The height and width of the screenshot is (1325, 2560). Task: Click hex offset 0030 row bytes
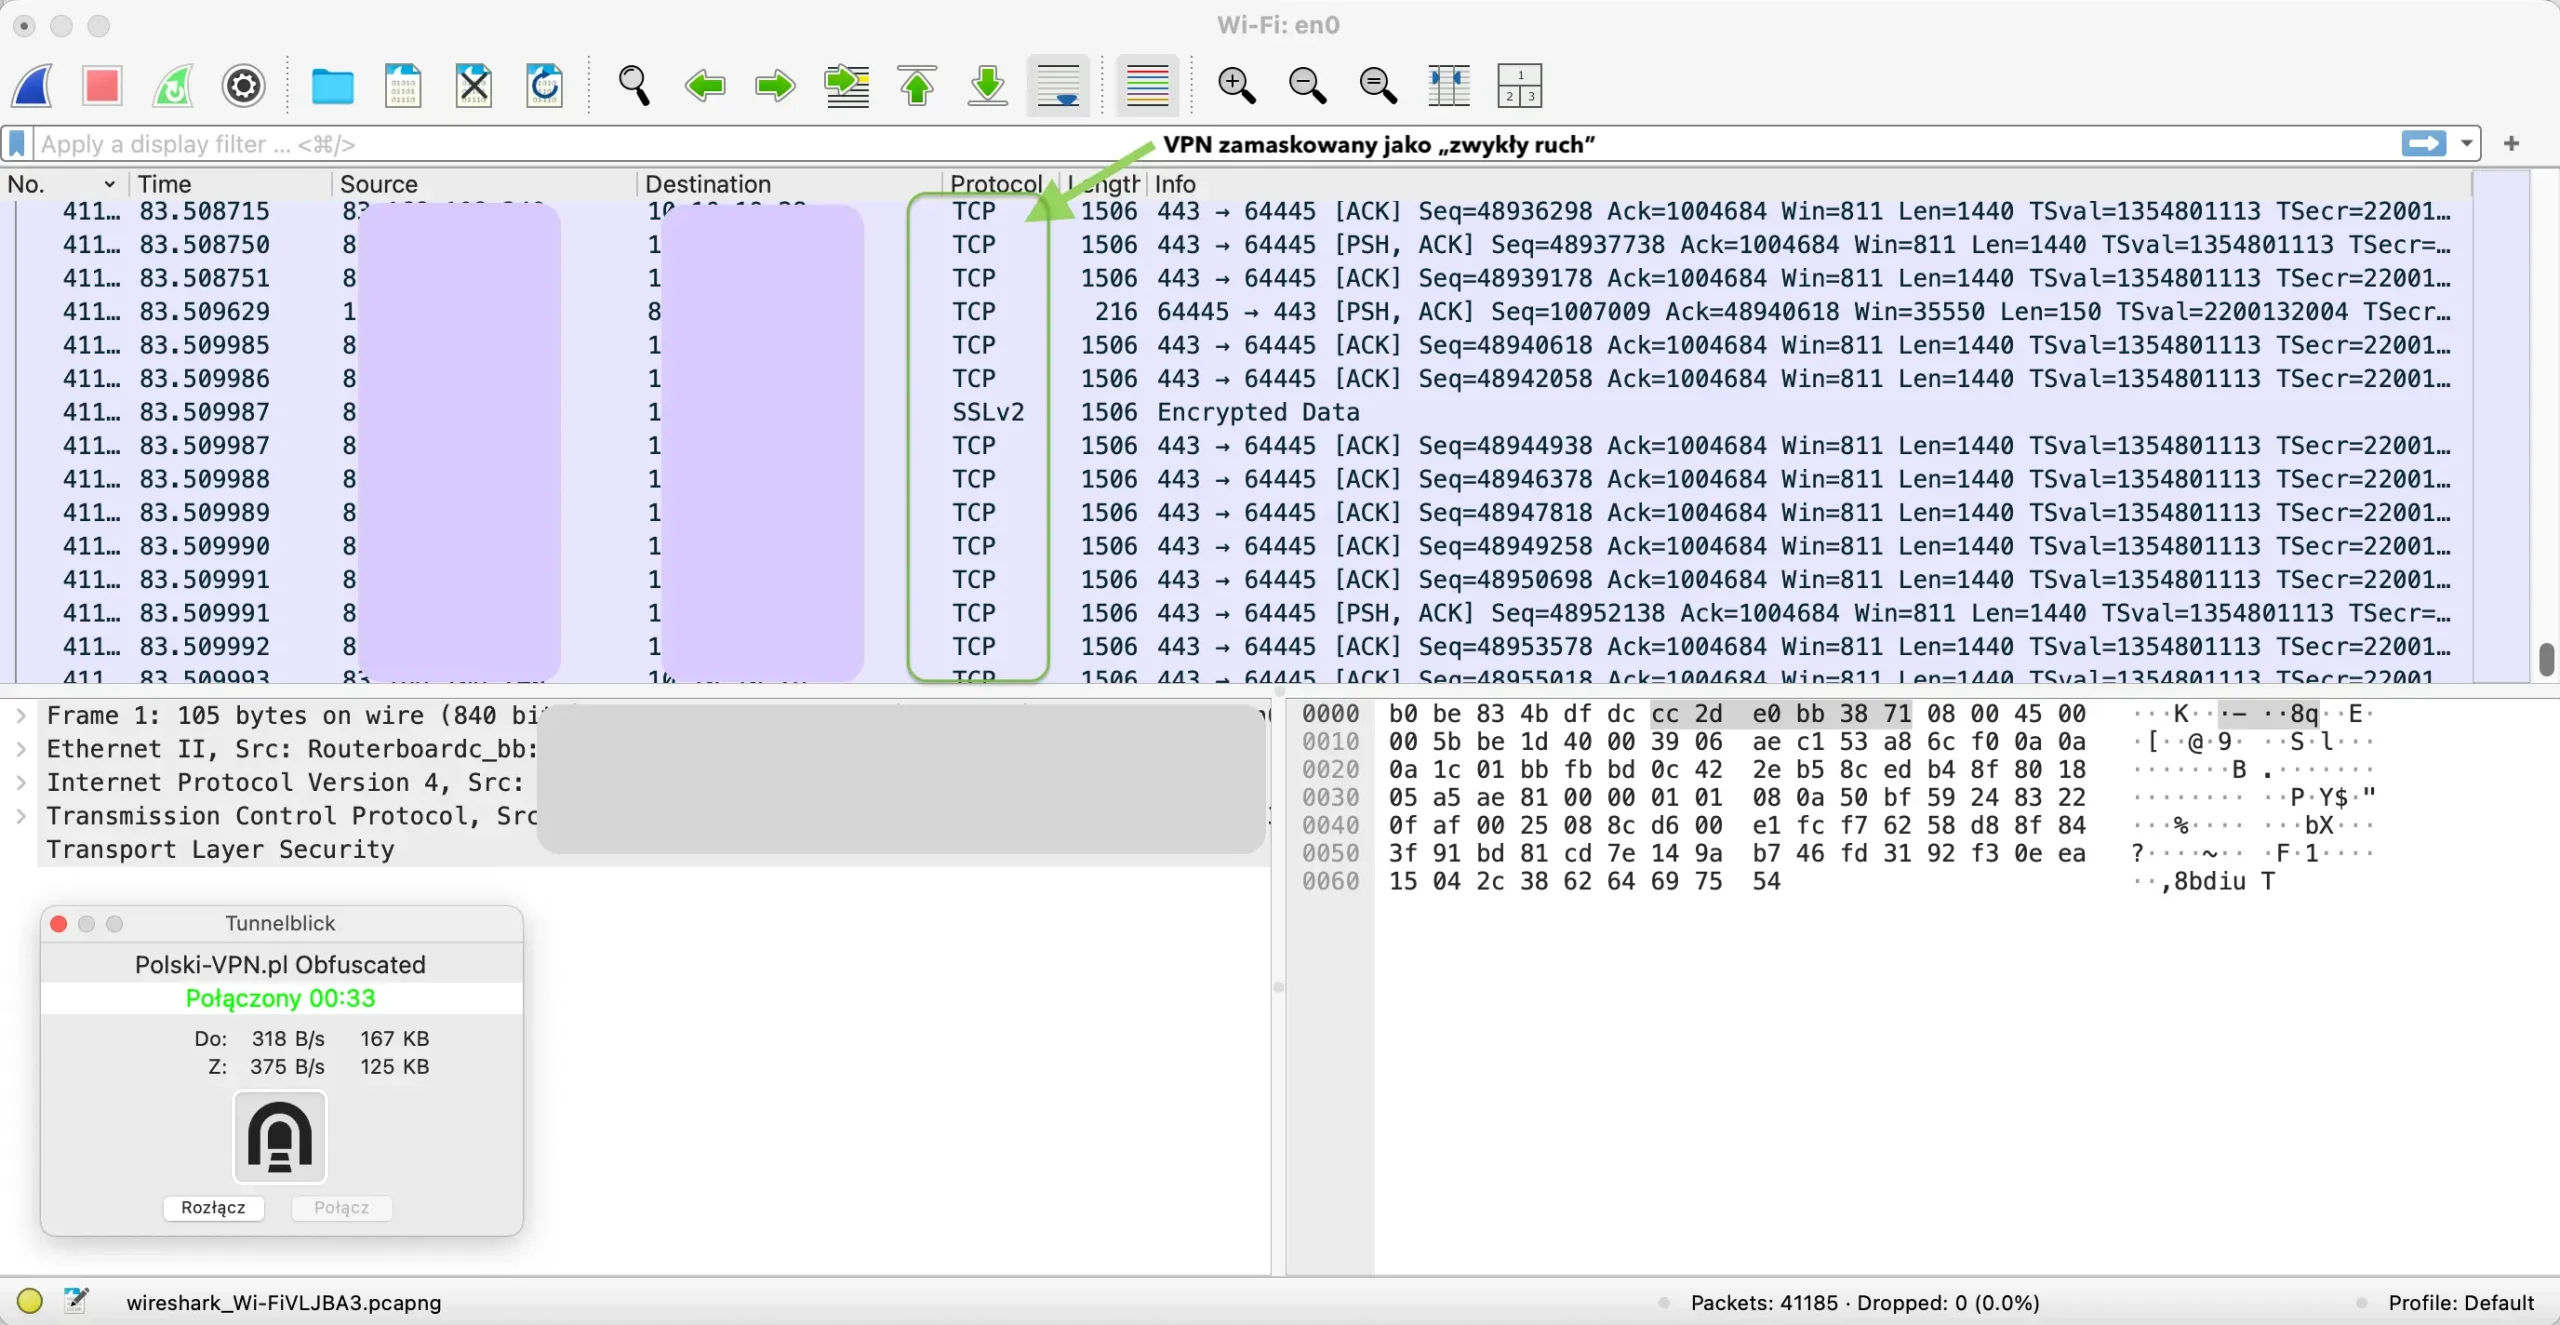1737,798
